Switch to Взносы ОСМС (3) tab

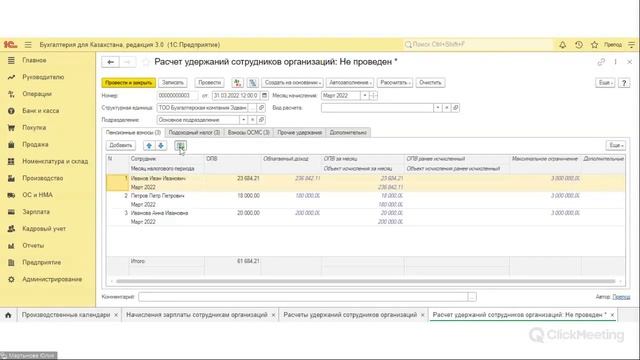point(249,132)
